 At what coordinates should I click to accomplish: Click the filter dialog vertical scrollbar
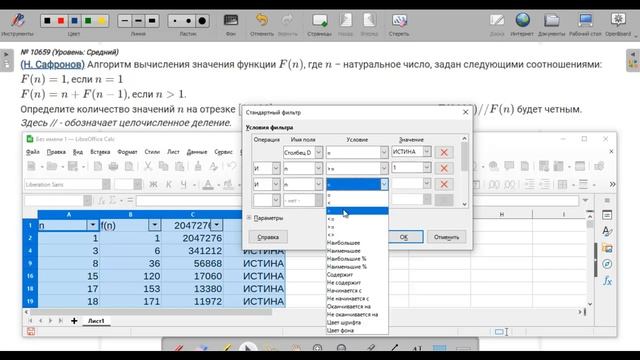tap(464, 171)
